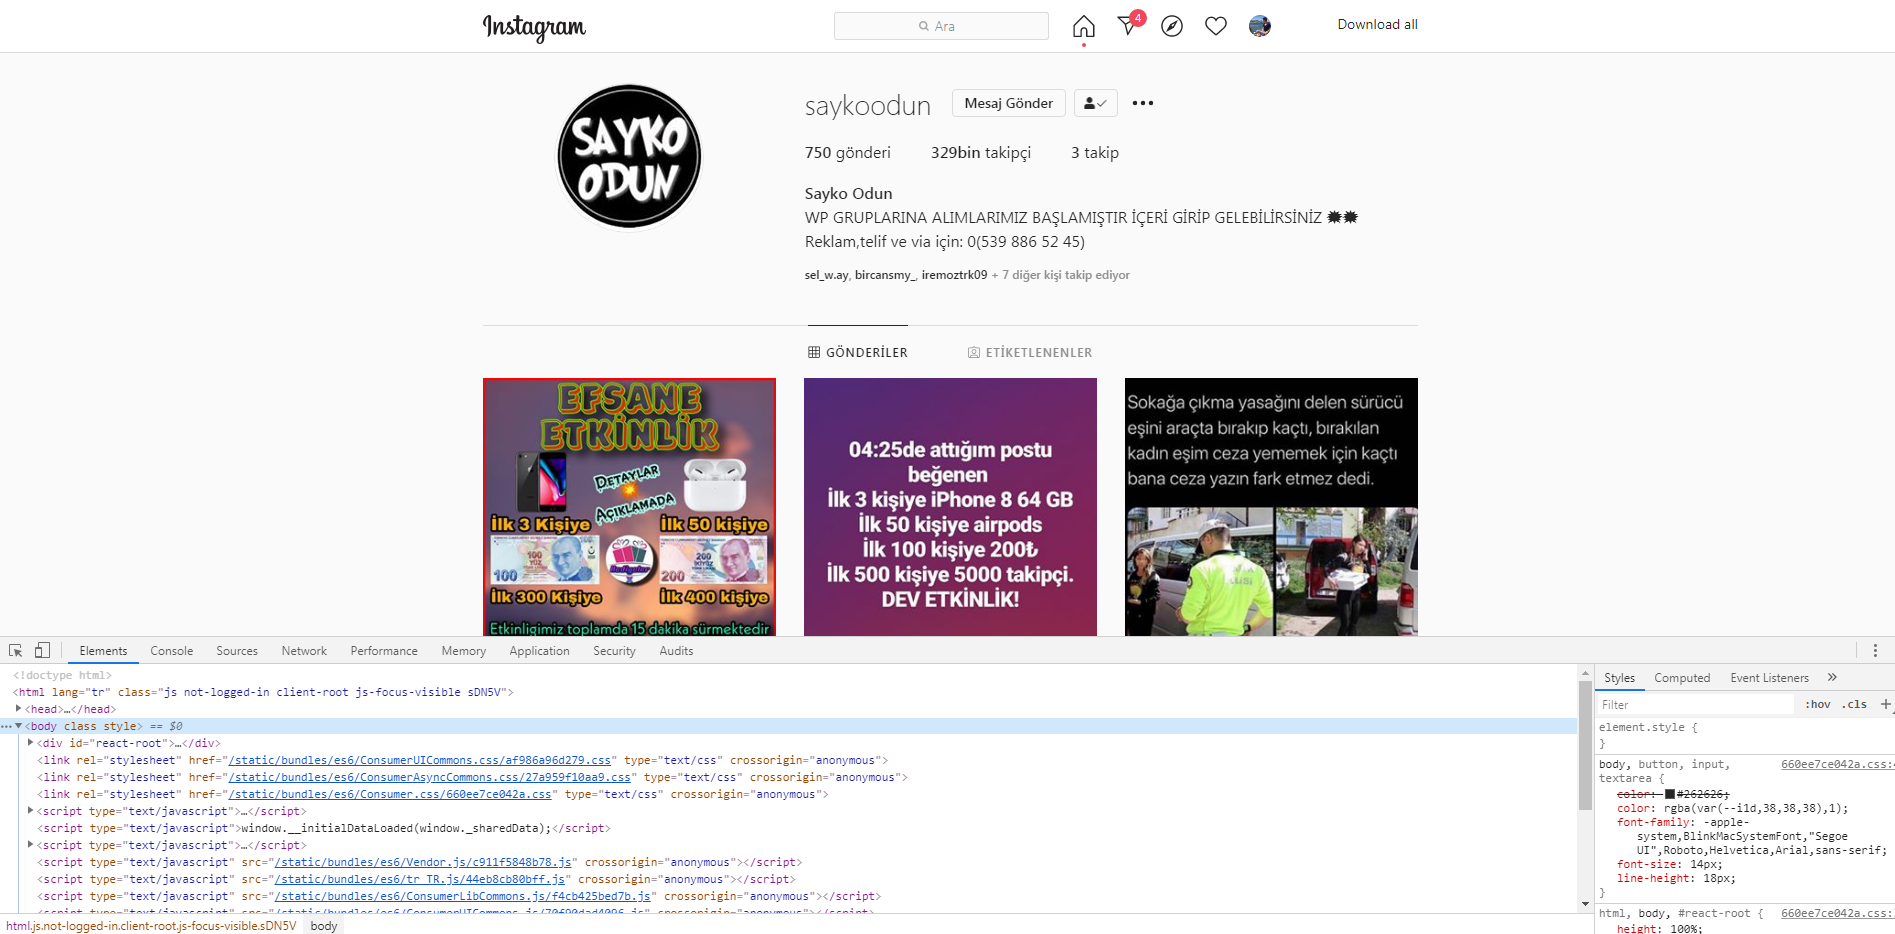The image size is (1895, 934).
Task: Add new style rule plus icon
Action: [x=1886, y=704]
